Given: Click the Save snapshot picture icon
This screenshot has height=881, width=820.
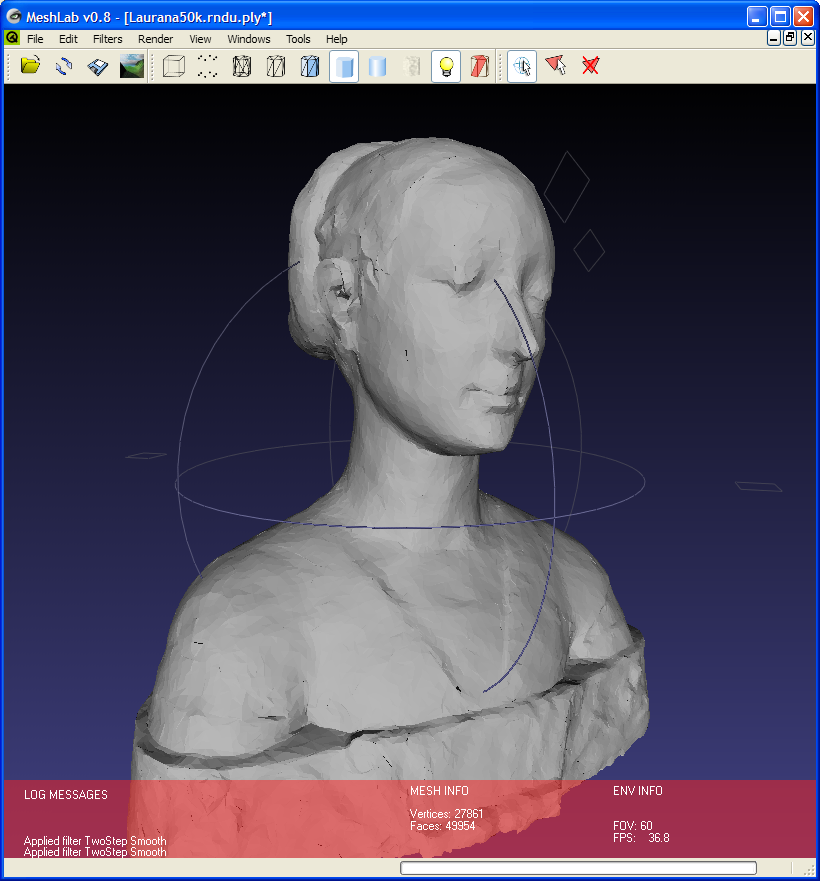Looking at the screenshot, I should tap(131, 67).
